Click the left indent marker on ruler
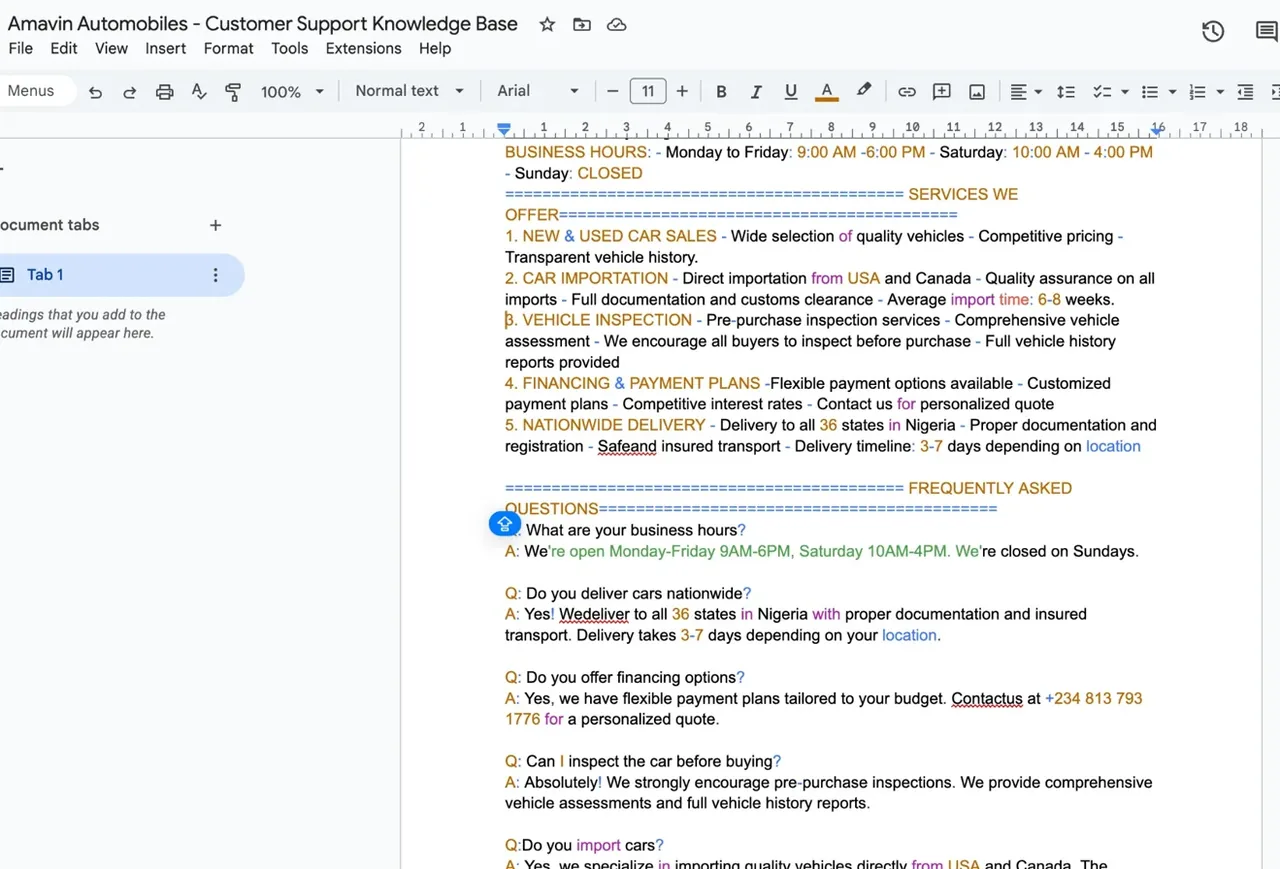 click(x=504, y=129)
